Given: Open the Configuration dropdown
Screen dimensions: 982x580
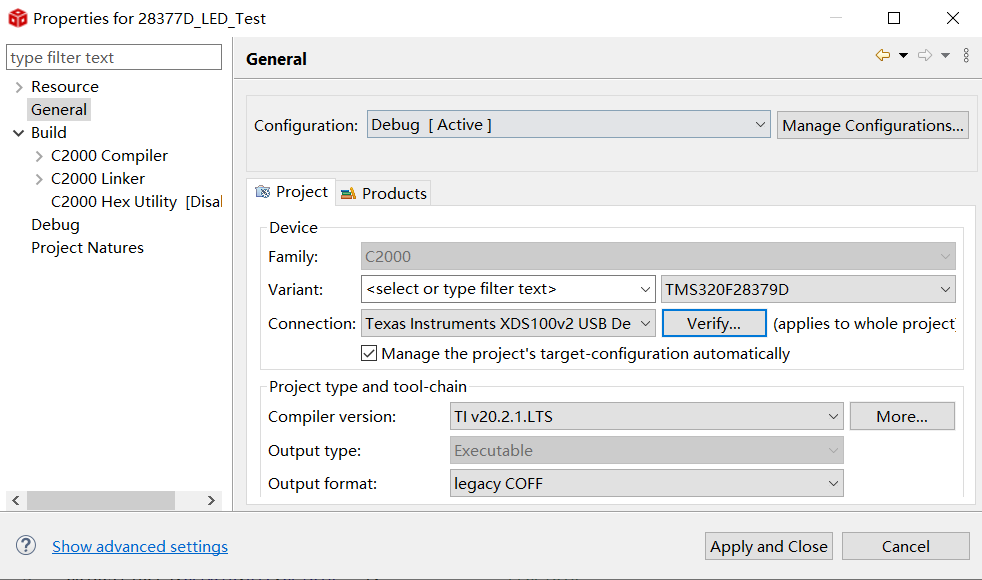Looking at the screenshot, I should pyautogui.click(x=568, y=125).
